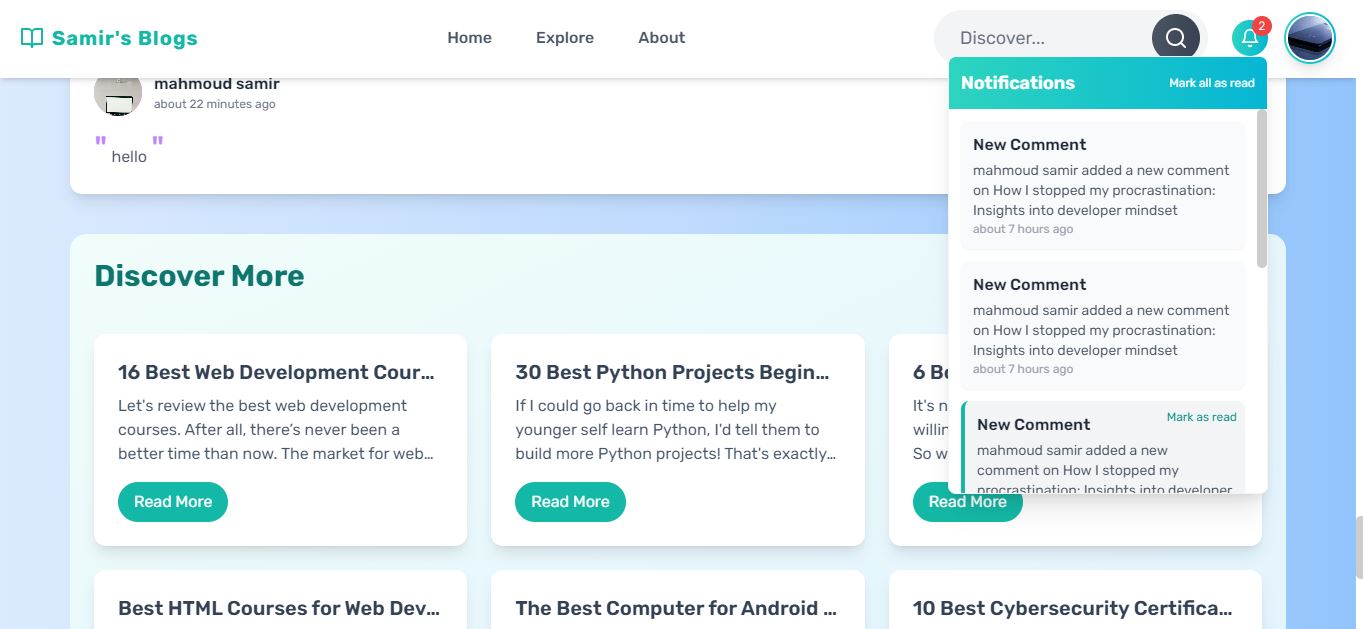Read More on 16 Best Web Development Courses

tap(173, 502)
